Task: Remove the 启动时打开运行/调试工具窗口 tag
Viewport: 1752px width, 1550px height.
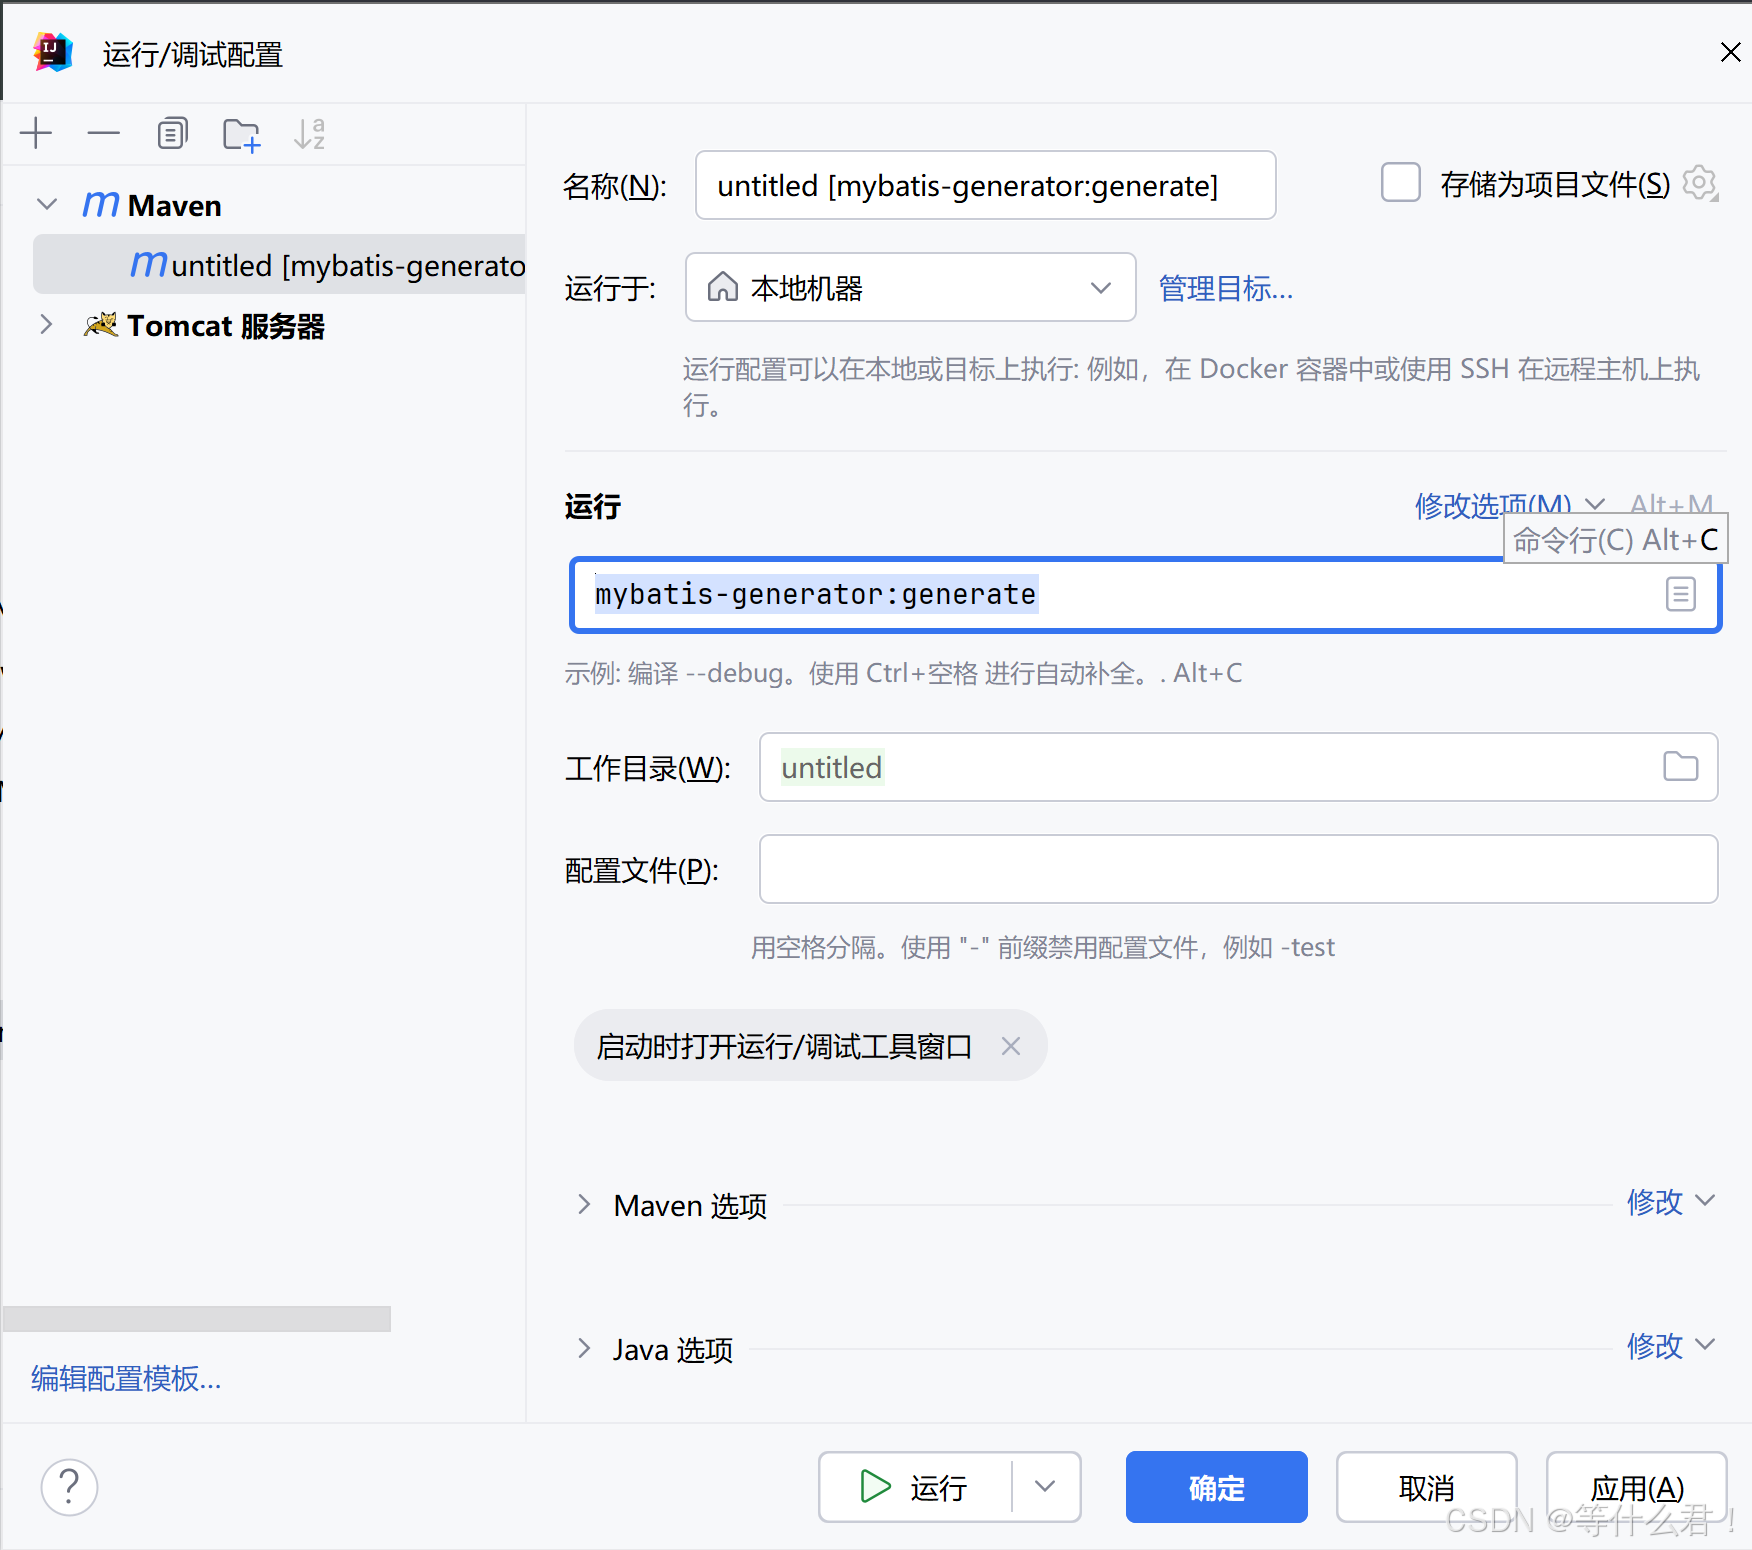Action: point(1011,1045)
